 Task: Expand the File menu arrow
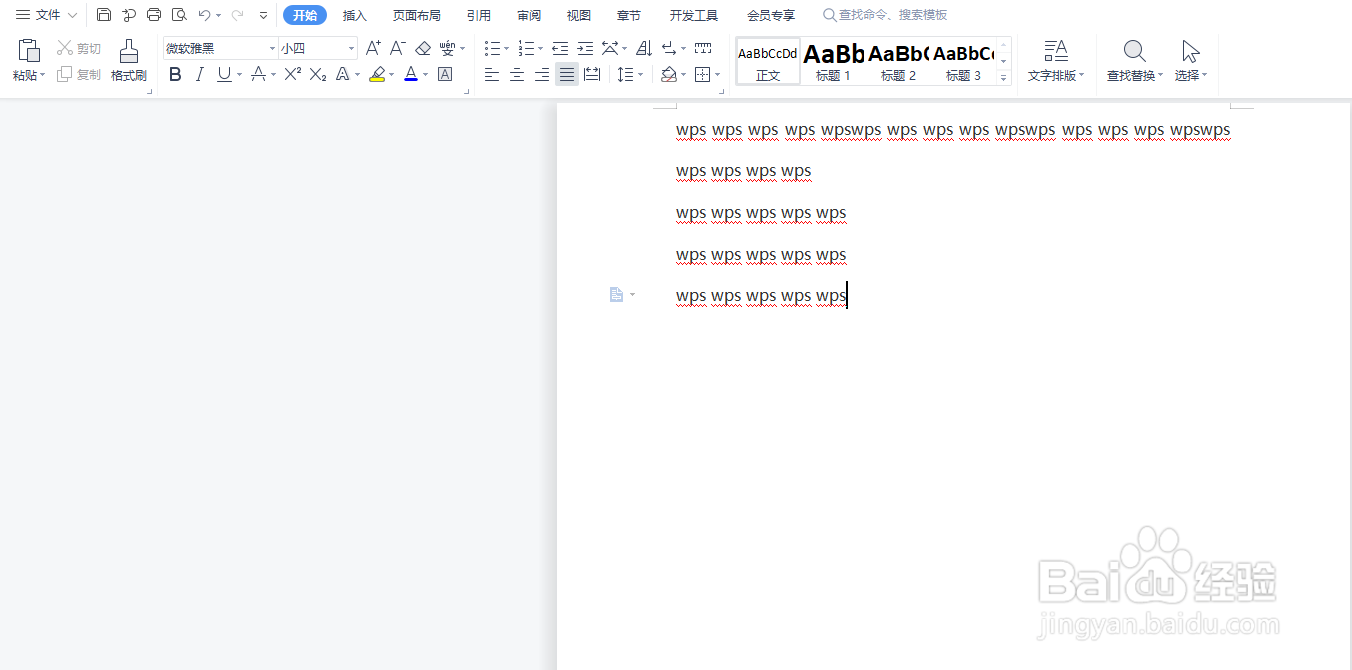[72, 15]
